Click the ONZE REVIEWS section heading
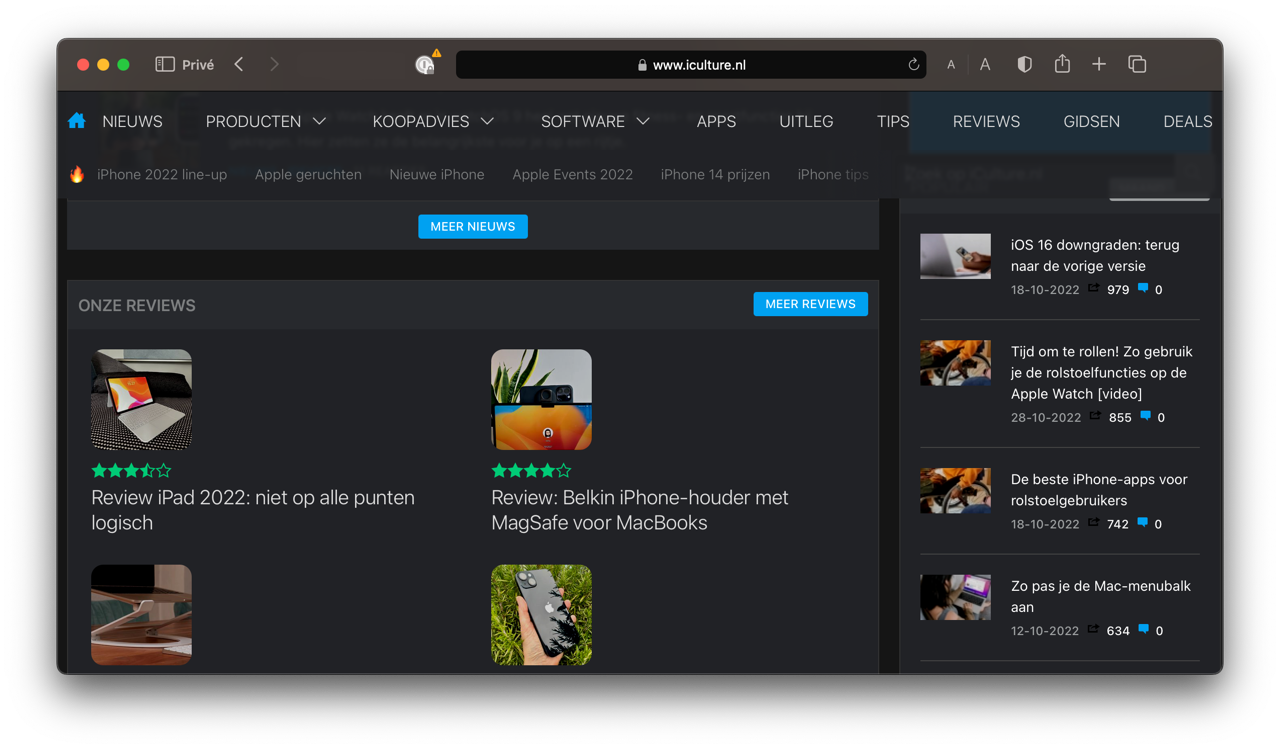 click(x=137, y=305)
